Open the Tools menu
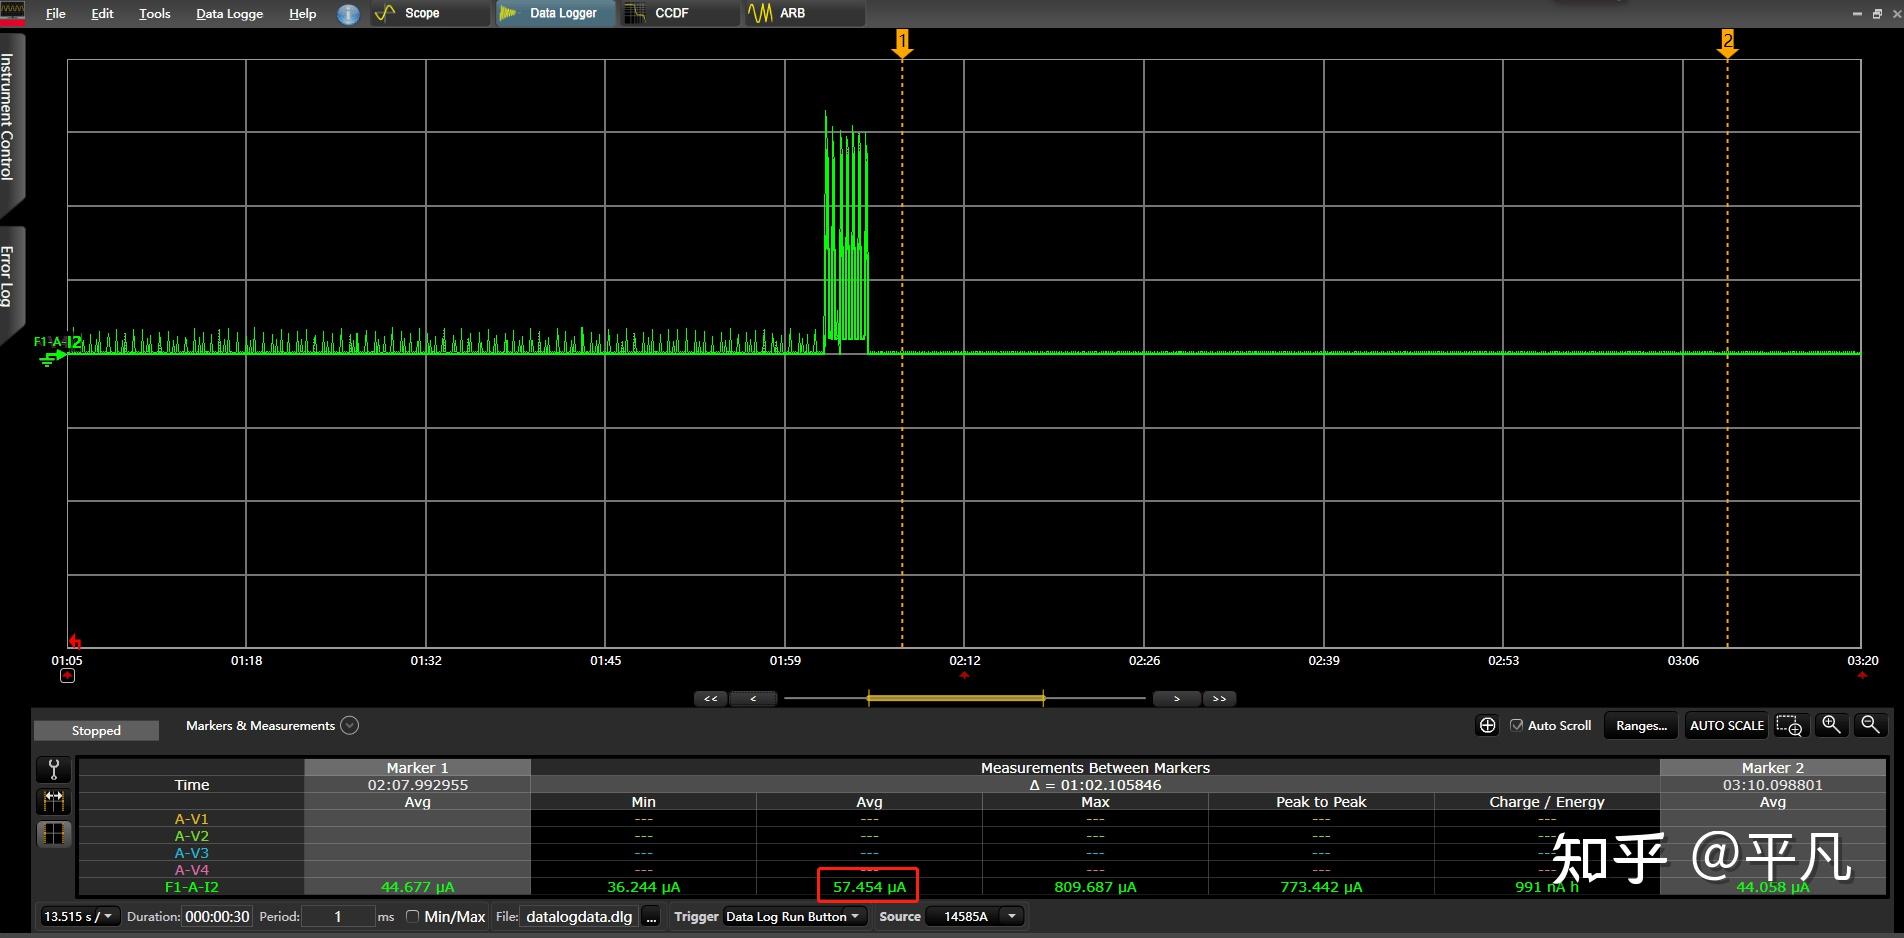The height and width of the screenshot is (938, 1904). [153, 13]
